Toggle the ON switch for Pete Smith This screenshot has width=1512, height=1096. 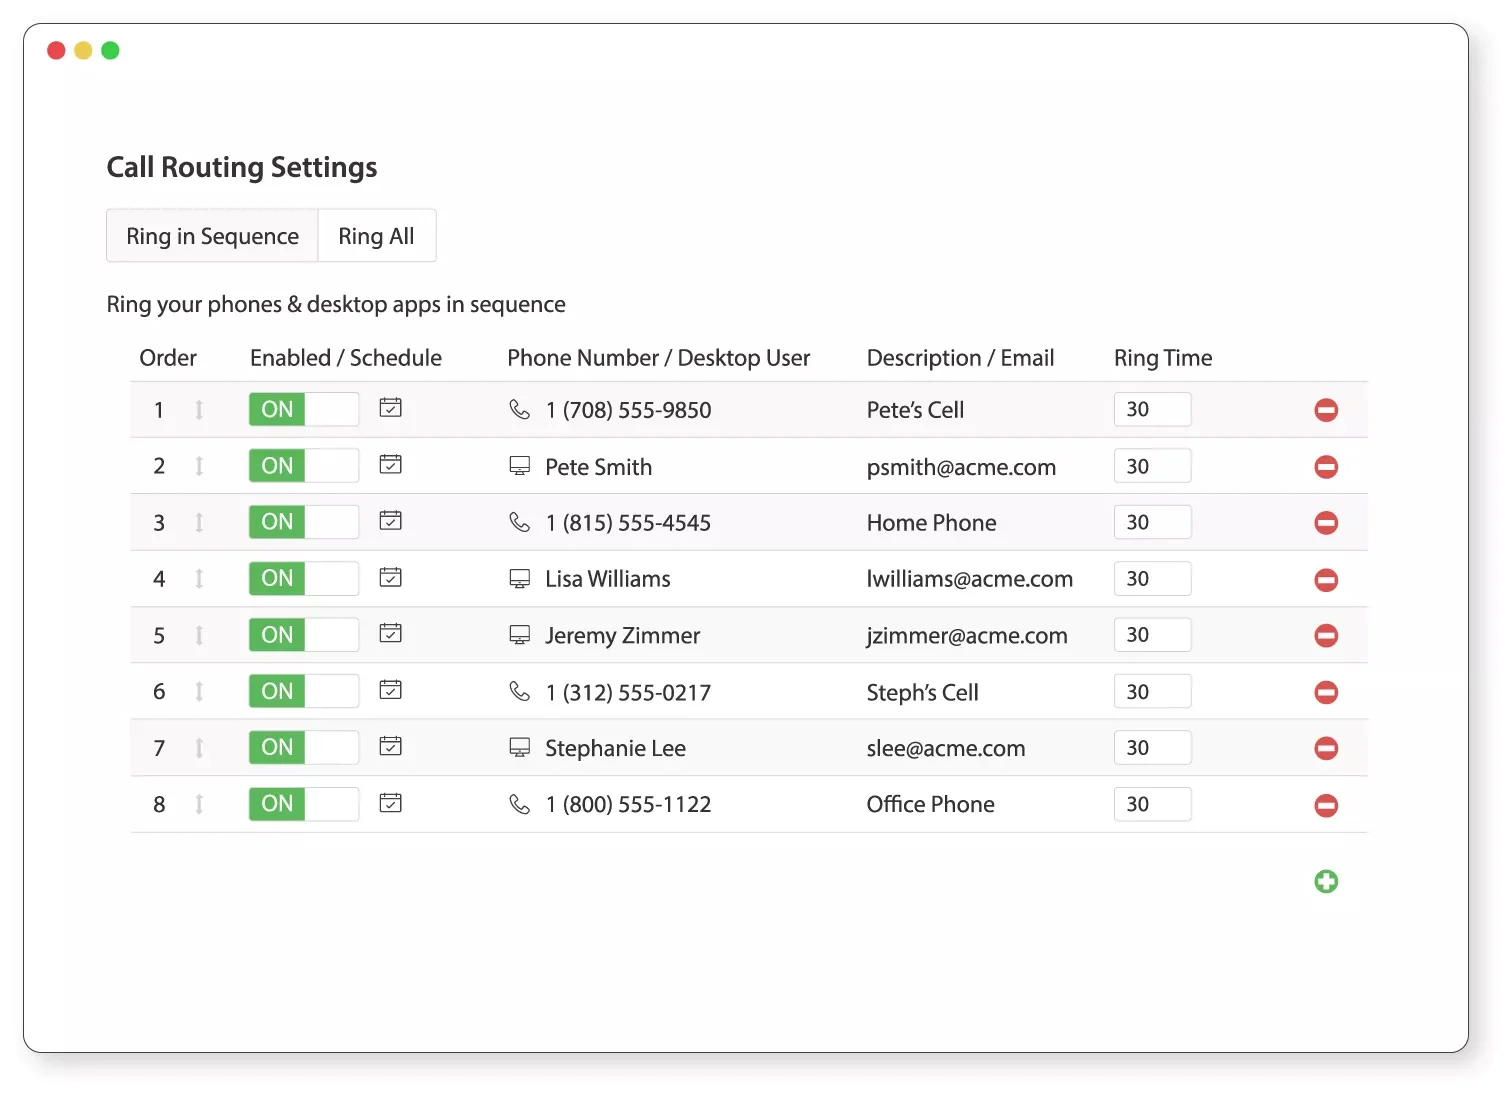[304, 465]
